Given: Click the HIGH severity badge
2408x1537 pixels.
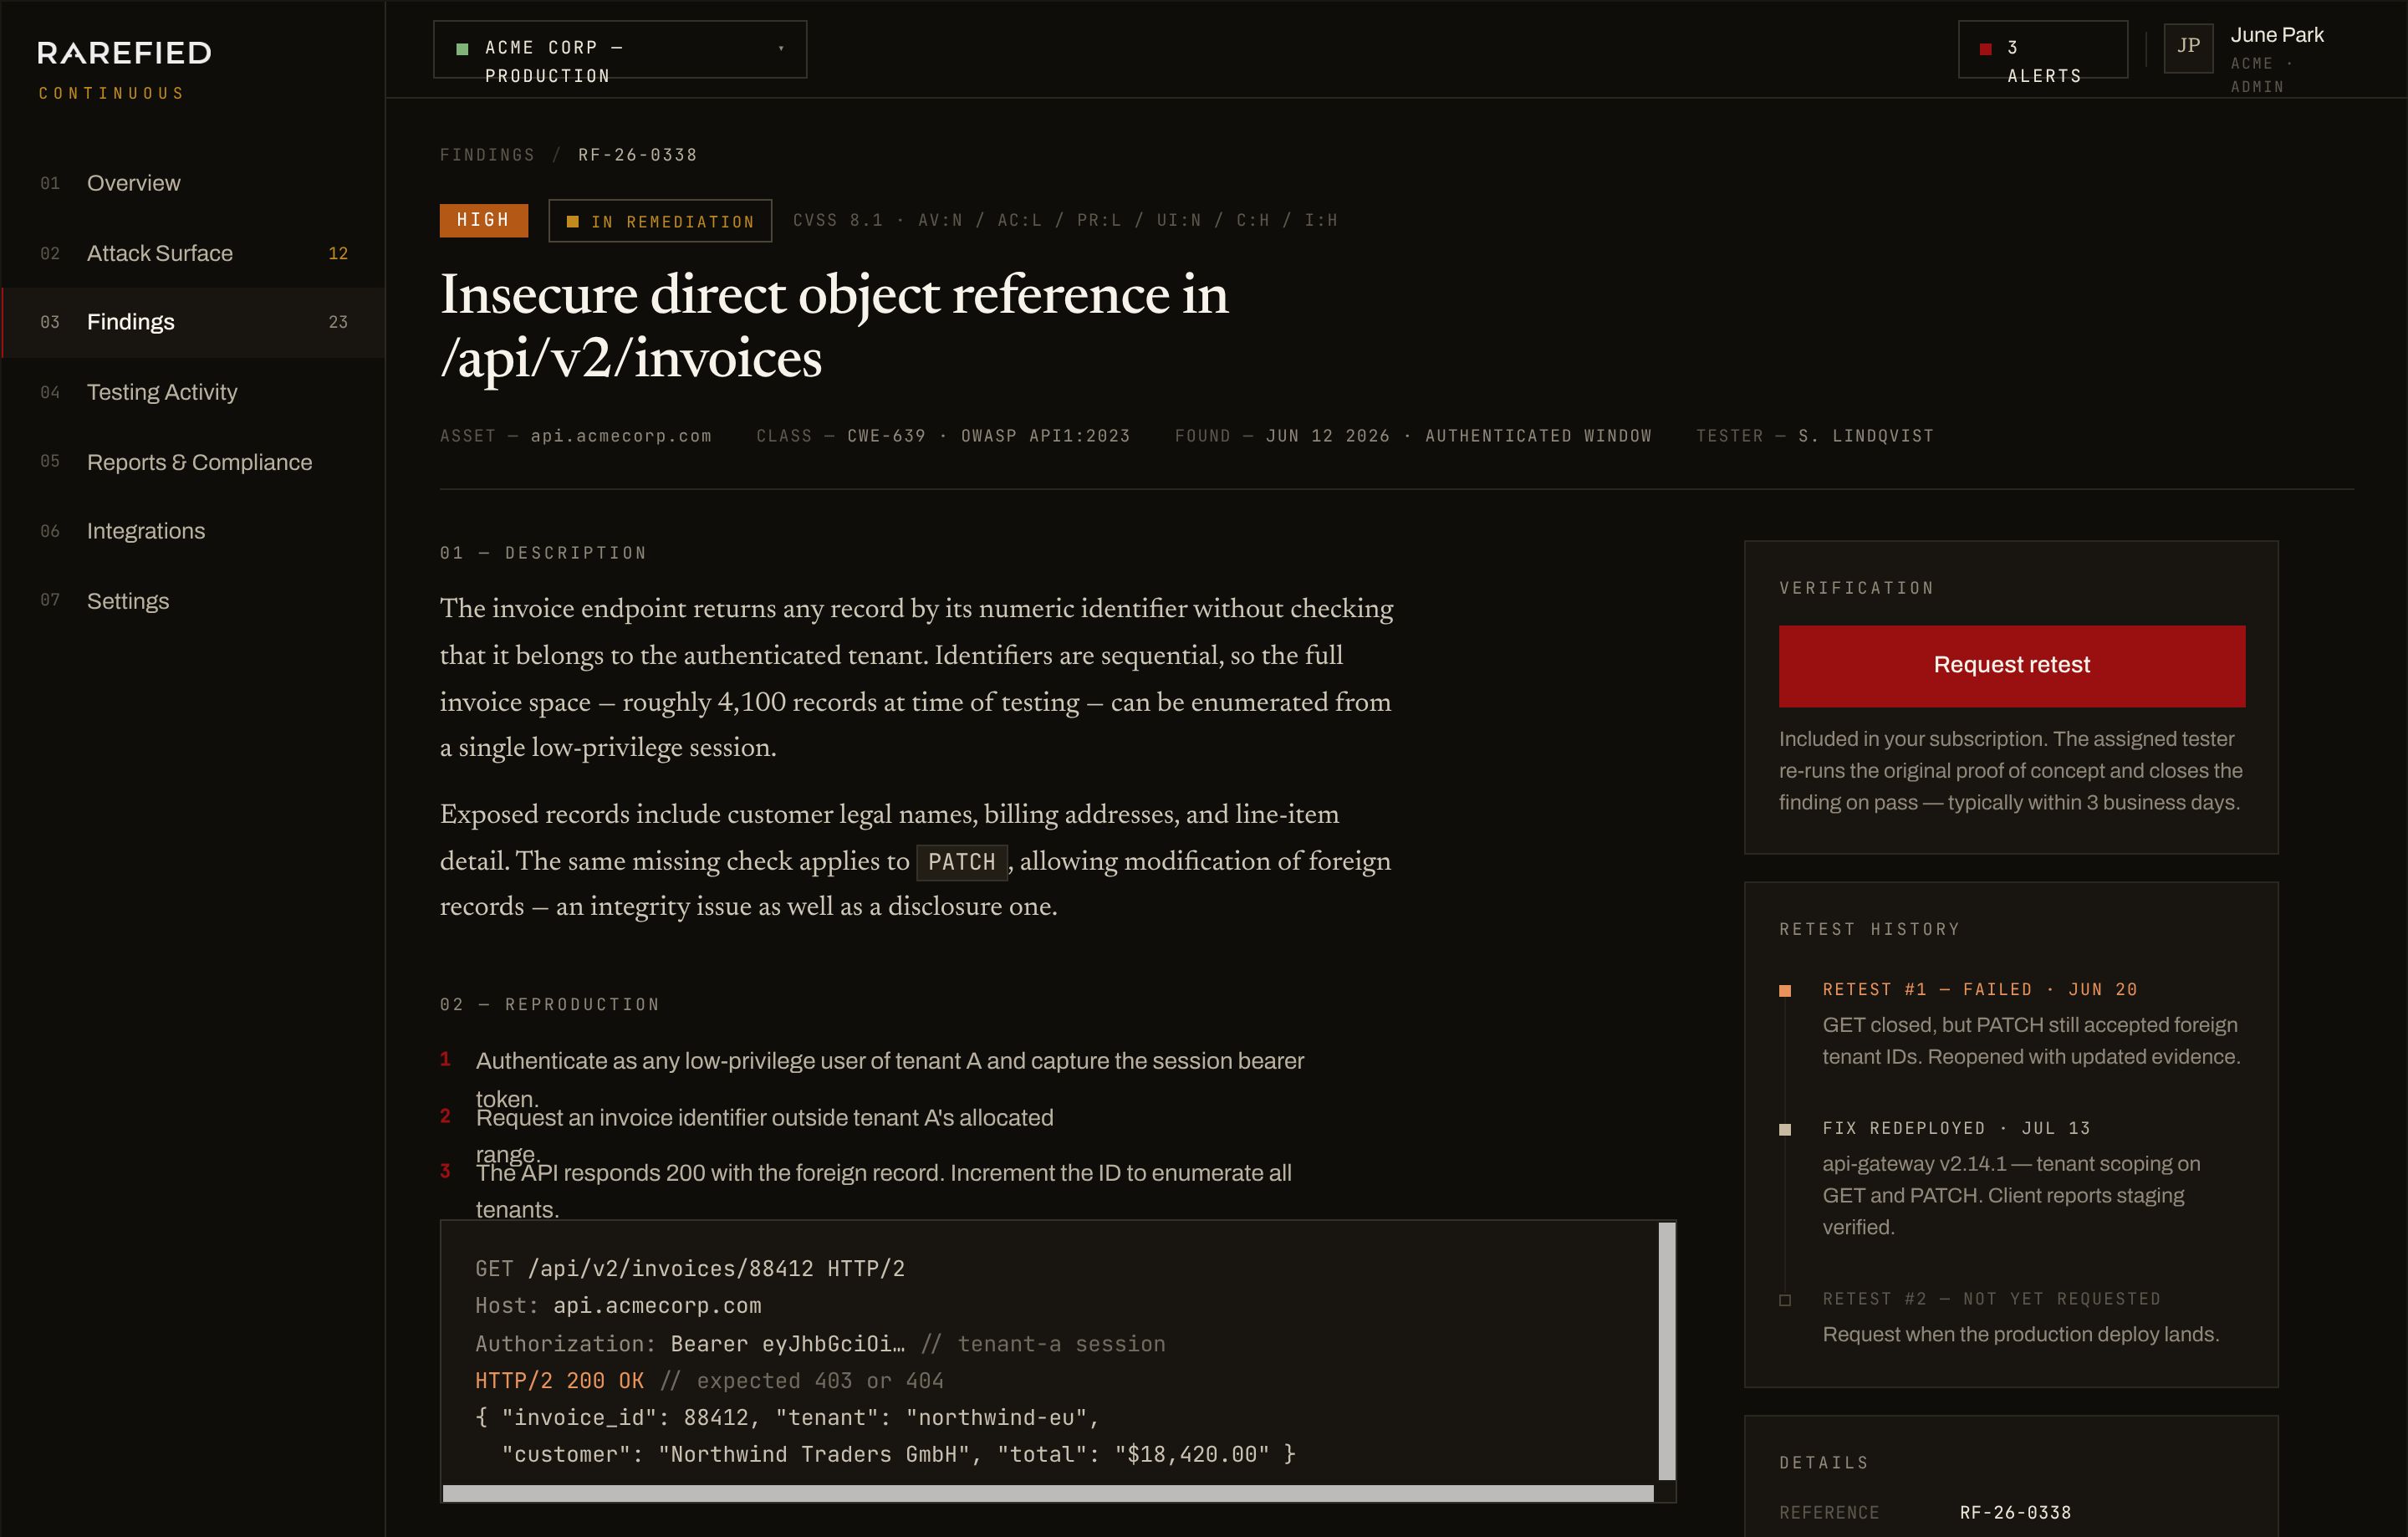Looking at the screenshot, I should pyautogui.click(x=483, y=220).
